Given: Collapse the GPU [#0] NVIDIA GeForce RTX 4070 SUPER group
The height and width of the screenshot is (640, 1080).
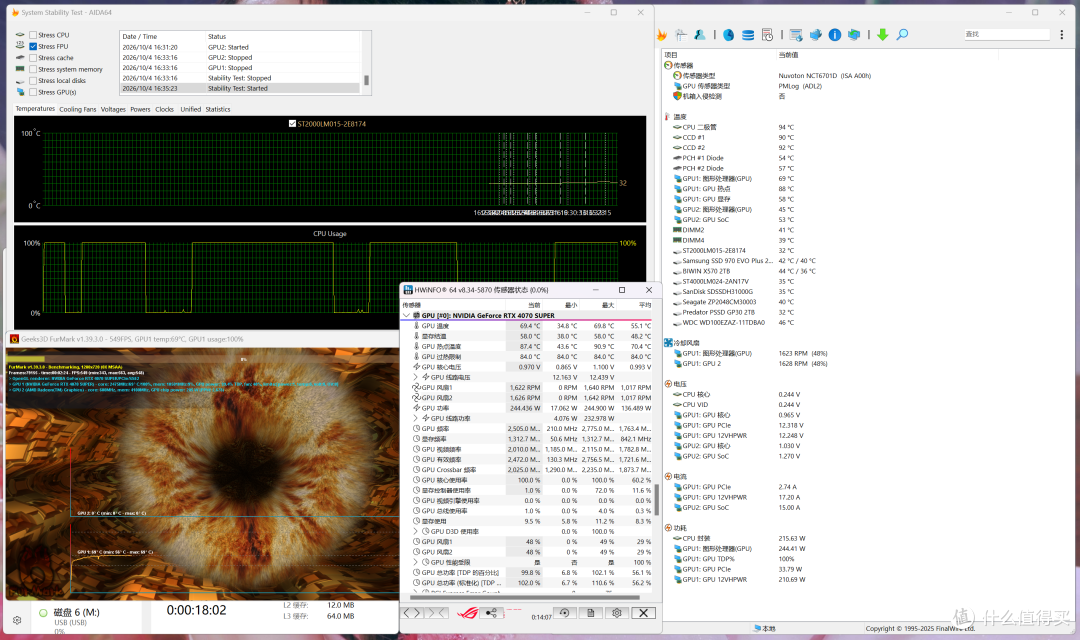Looking at the screenshot, I should pos(406,316).
